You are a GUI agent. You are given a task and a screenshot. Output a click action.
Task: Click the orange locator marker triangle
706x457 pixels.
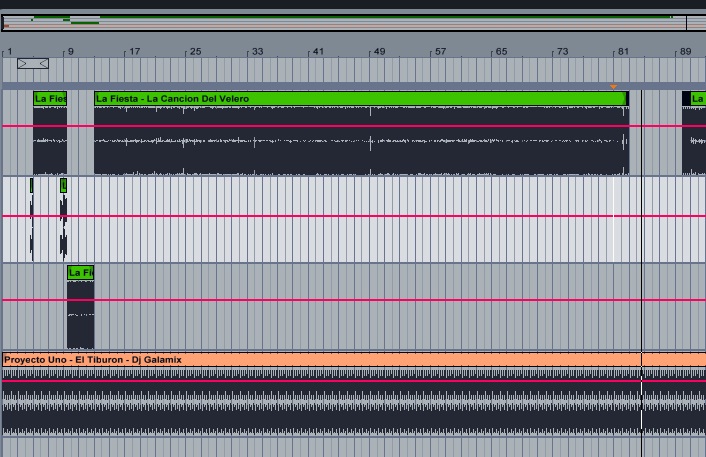613,86
